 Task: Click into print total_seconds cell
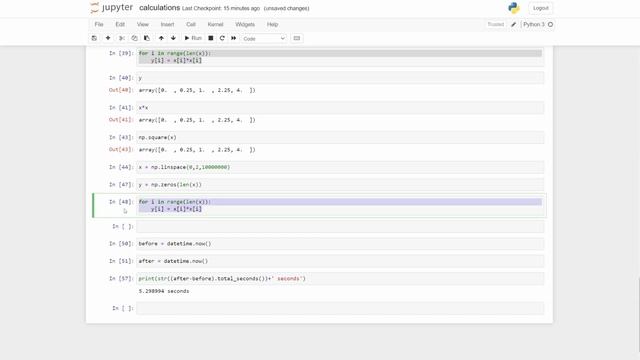(x=340, y=278)
